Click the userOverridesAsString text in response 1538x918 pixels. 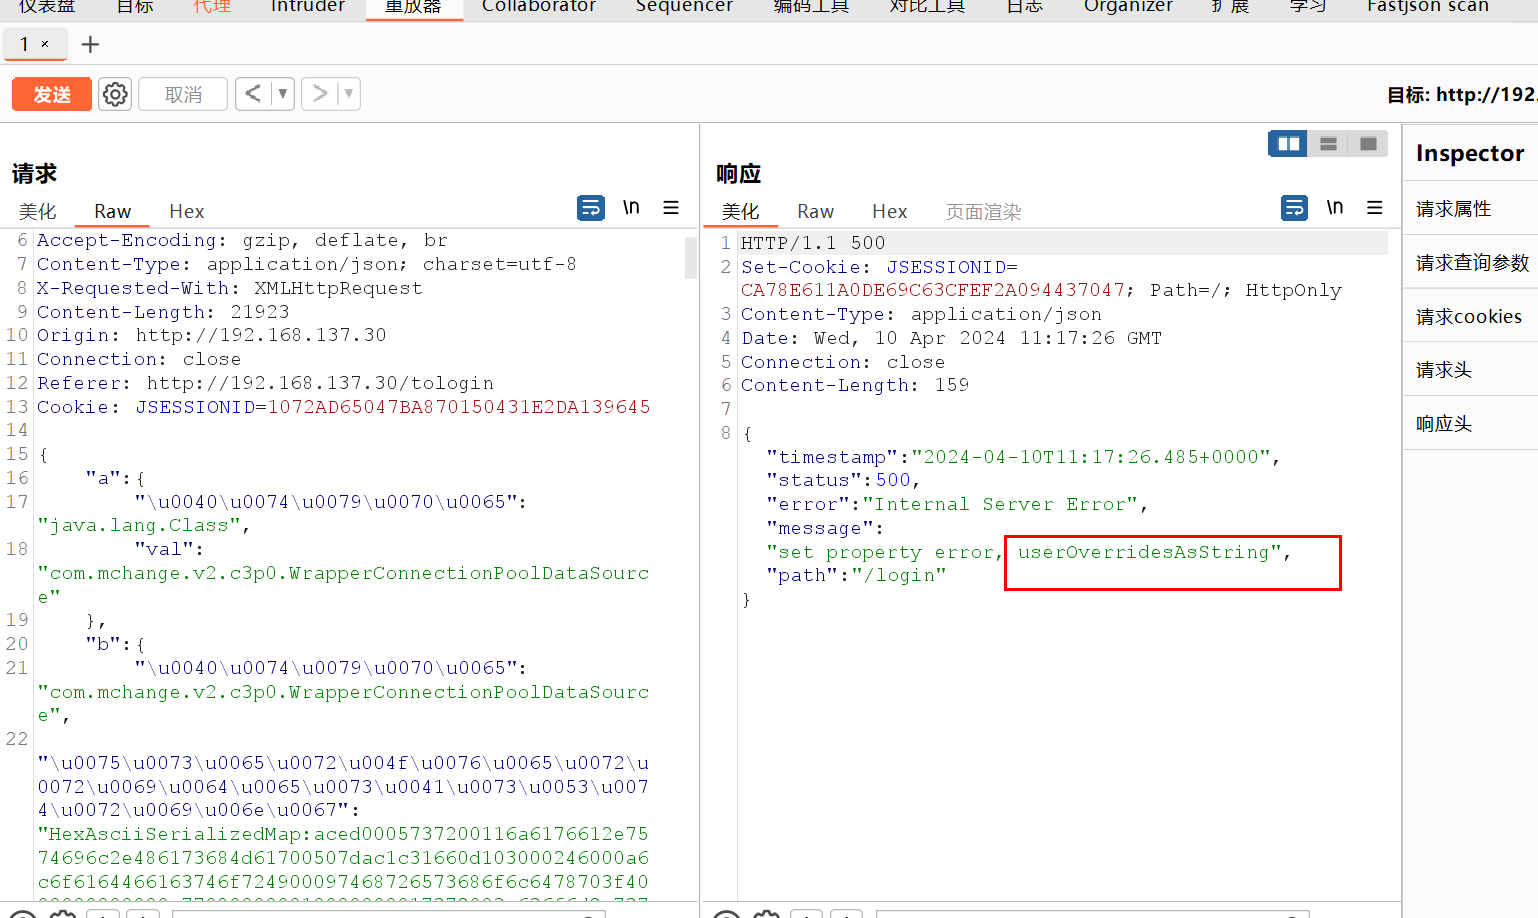coord(1143,552)
